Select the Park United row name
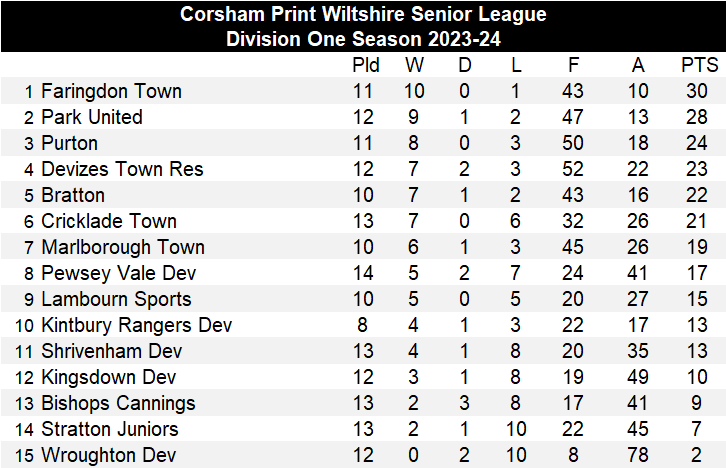Viewport: 726px width, 468px height. tap(92, 117)
